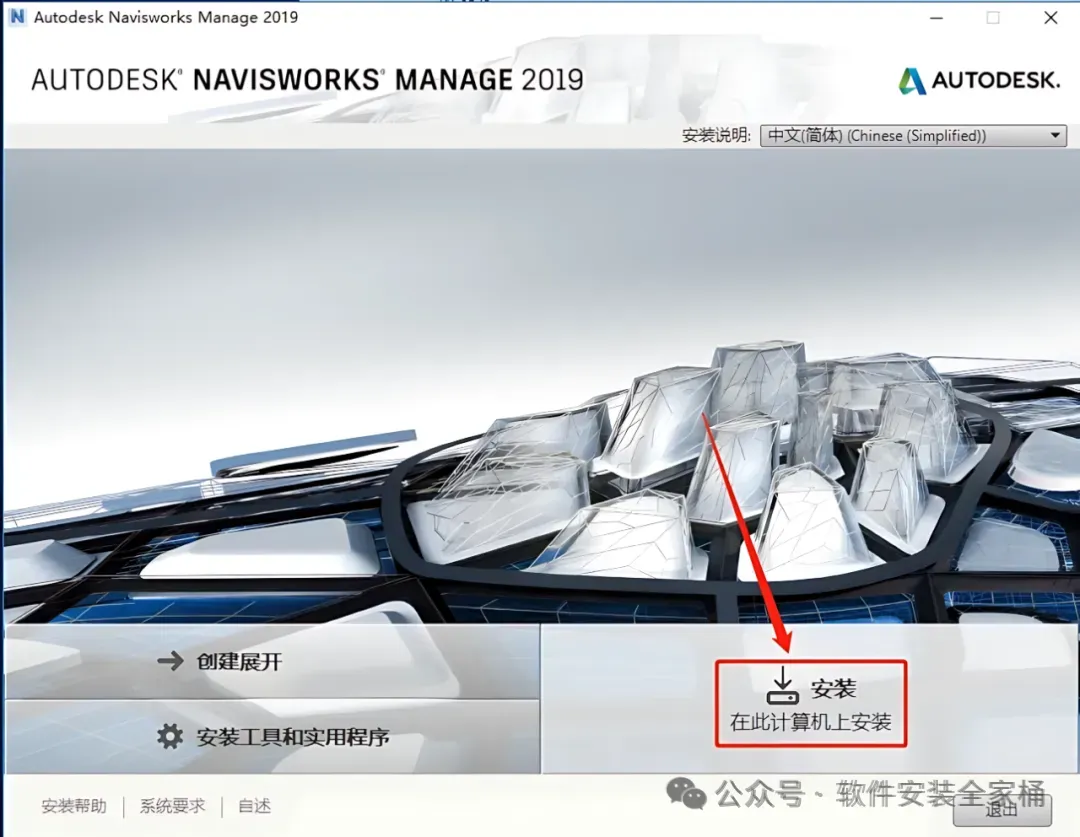Viewport: 1080px width, 837px height.
Task: Select 创建展开 to create a deployment
Action: point(272,661)
